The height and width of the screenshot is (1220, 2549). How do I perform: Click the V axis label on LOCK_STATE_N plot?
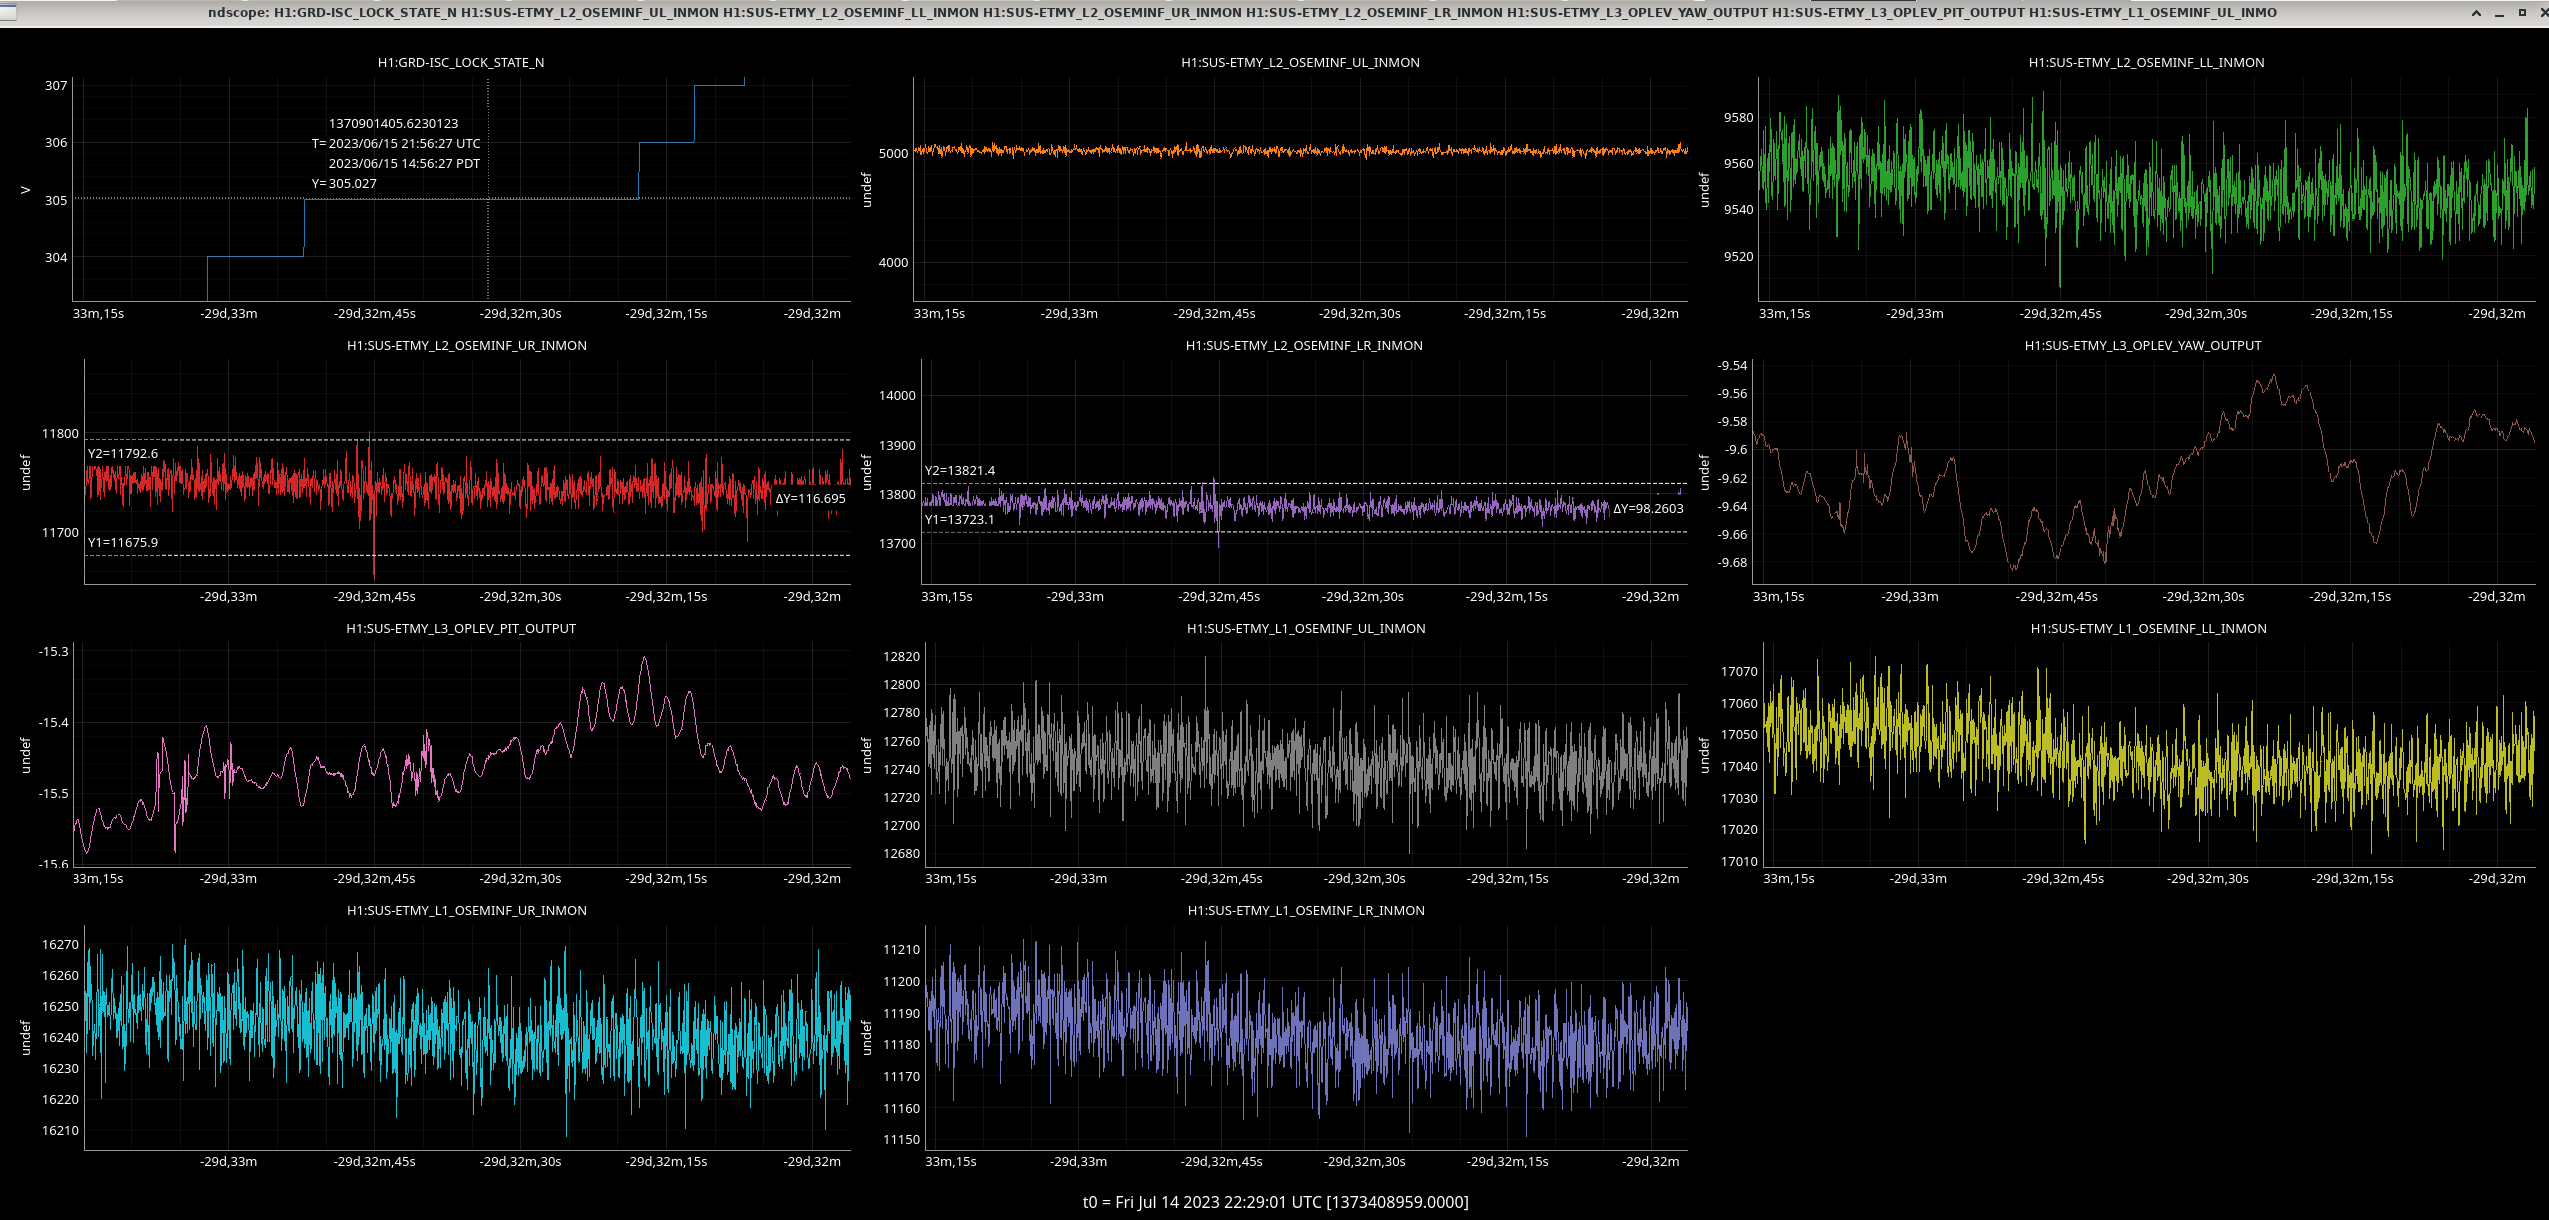[26, 190]
